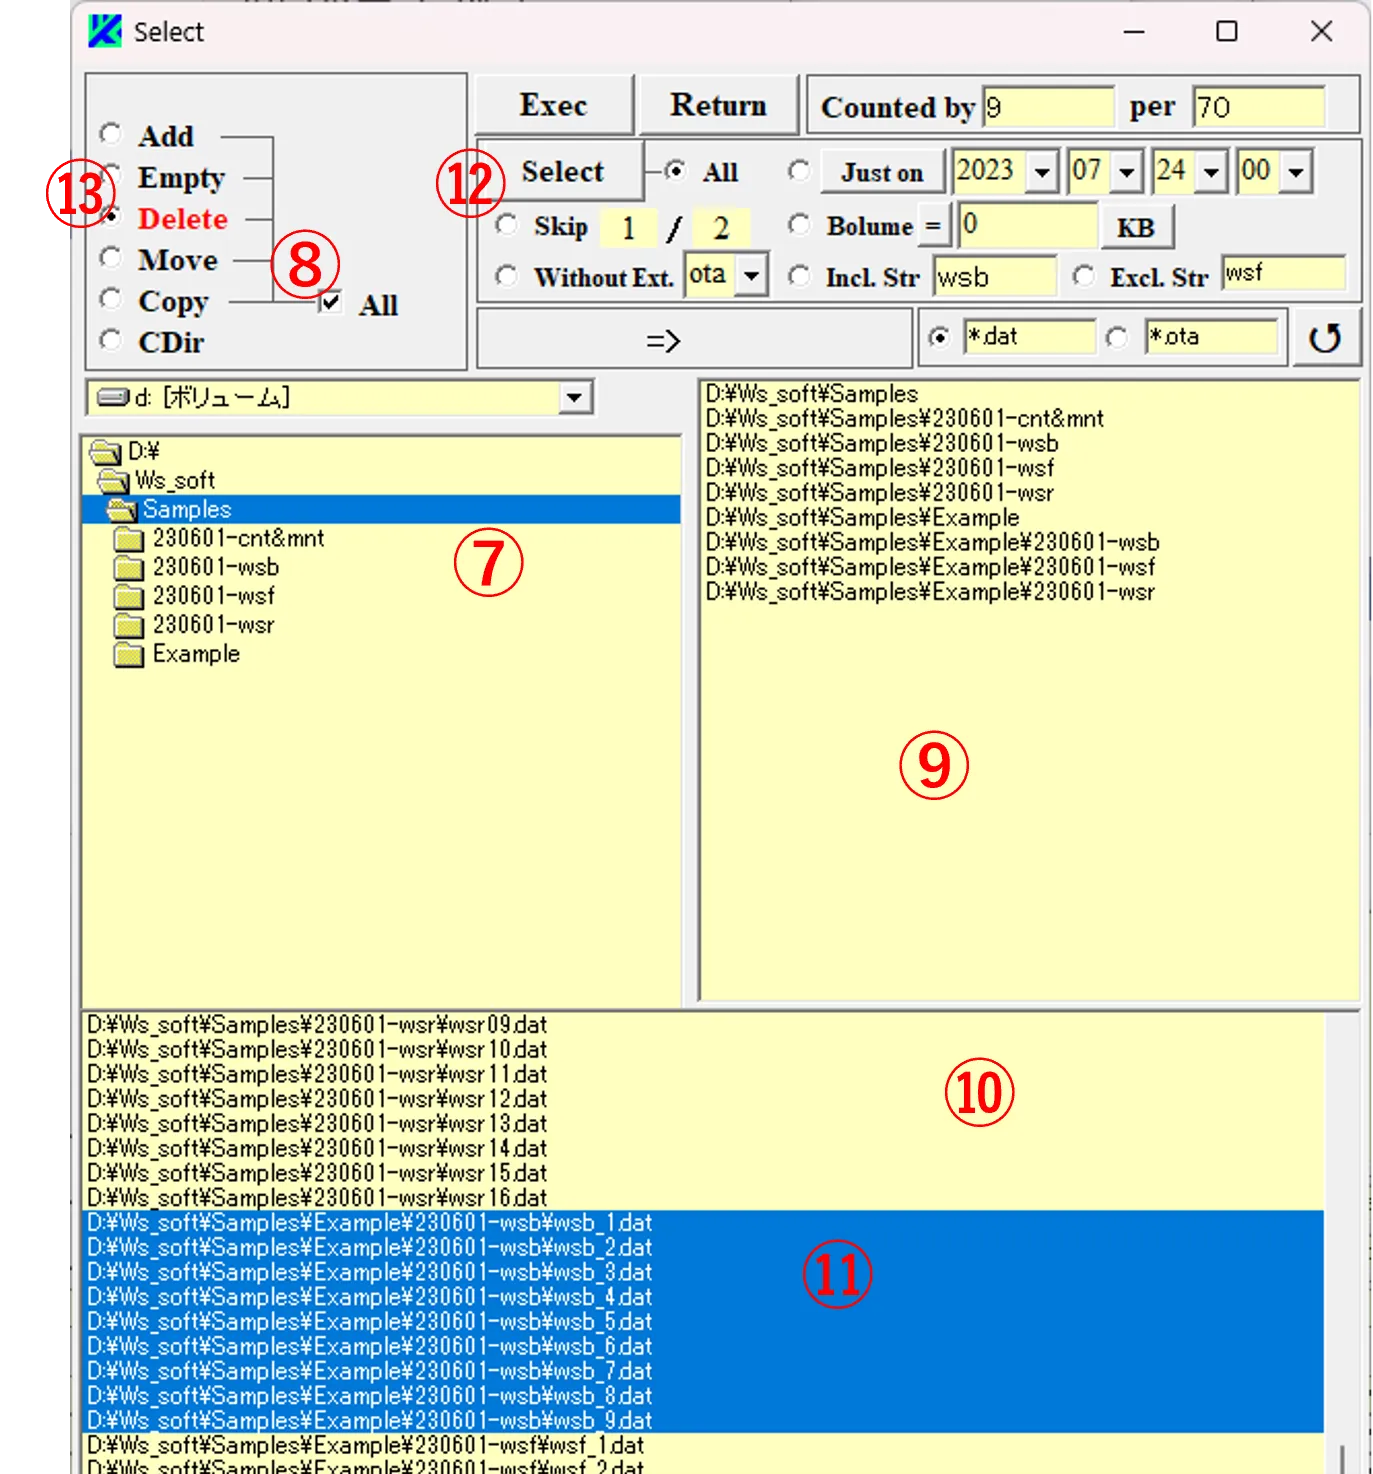This screenshot has height=1474, width=1373.
Task: Select the Move radio option
Action: [x=111, y=258]
